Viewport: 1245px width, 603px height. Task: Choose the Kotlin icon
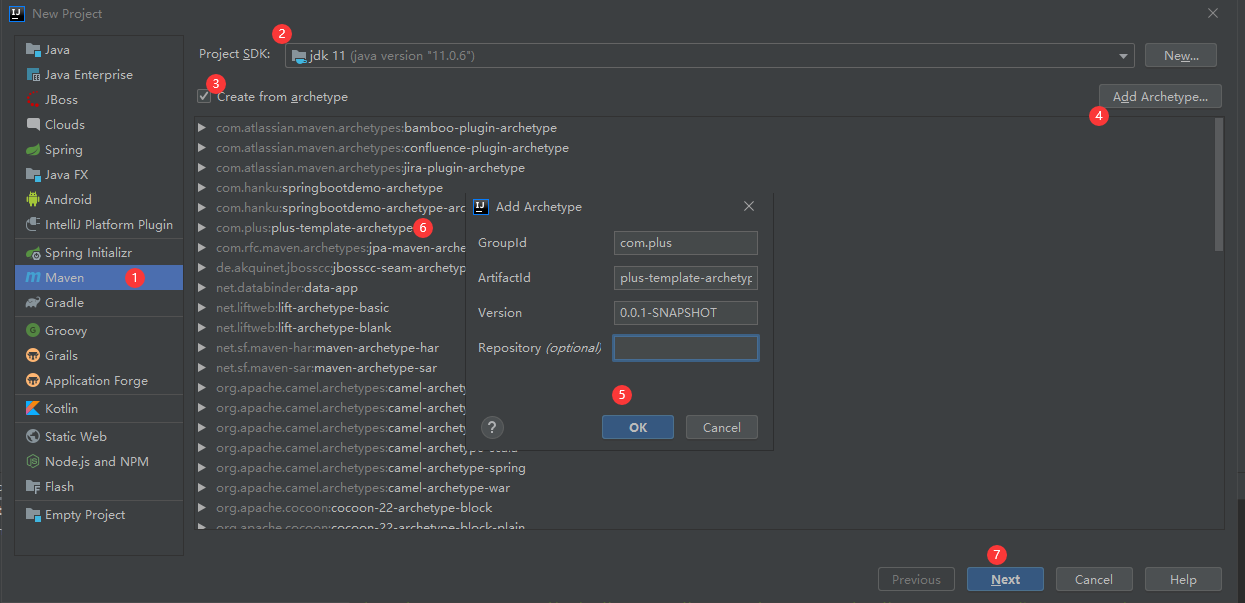[33, 409]
